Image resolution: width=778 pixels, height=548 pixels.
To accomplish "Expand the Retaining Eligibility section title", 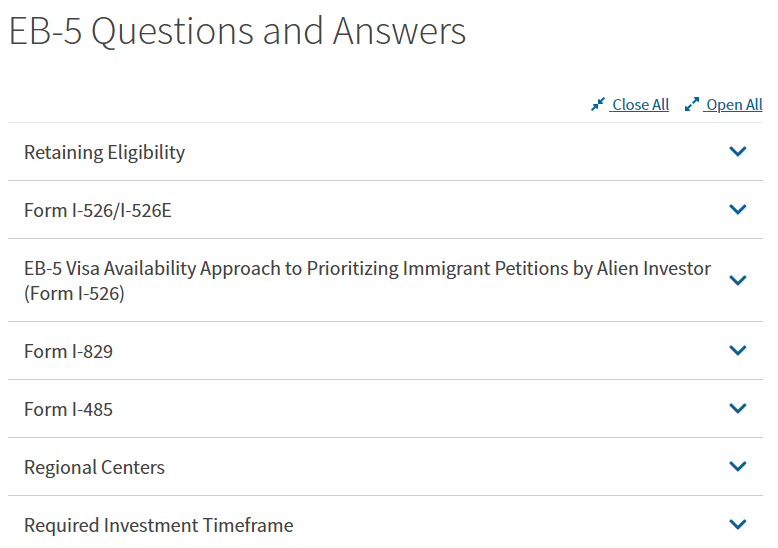I will coord(105,153).
